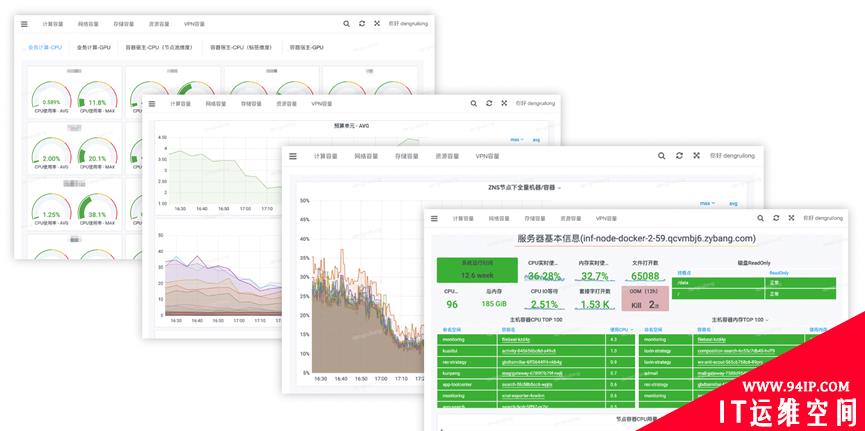Click the gauge showing 0.589% CPU AVG
Viewport: 865px width, 431px height.
[x=51, y=97]
